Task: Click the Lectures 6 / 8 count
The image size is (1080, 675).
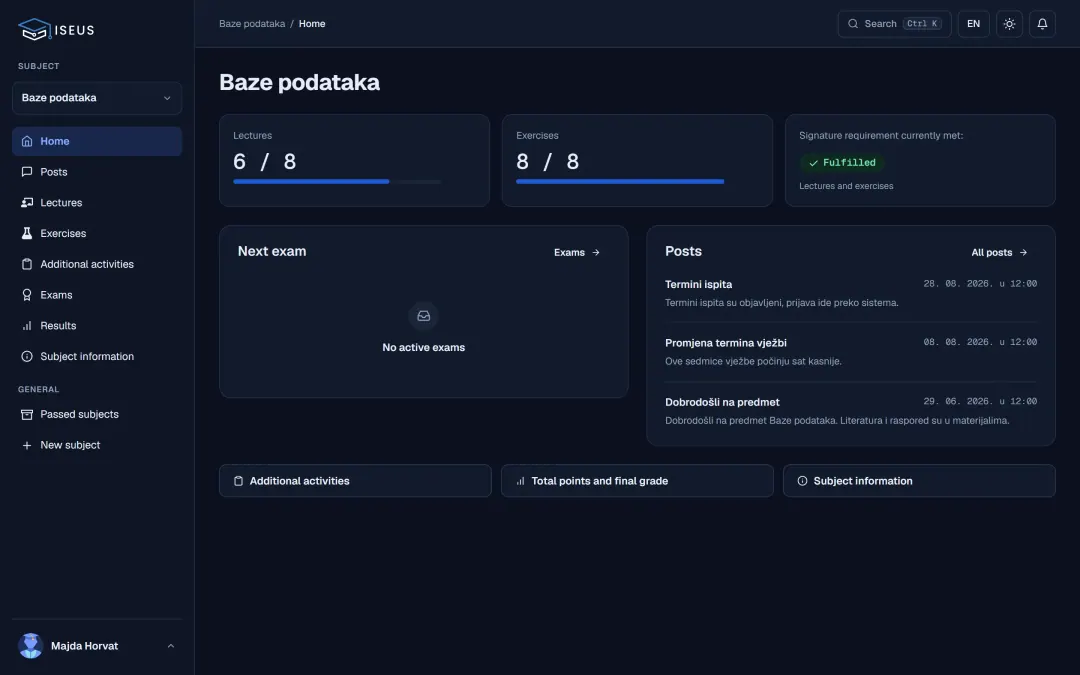Action: point(265,161)
